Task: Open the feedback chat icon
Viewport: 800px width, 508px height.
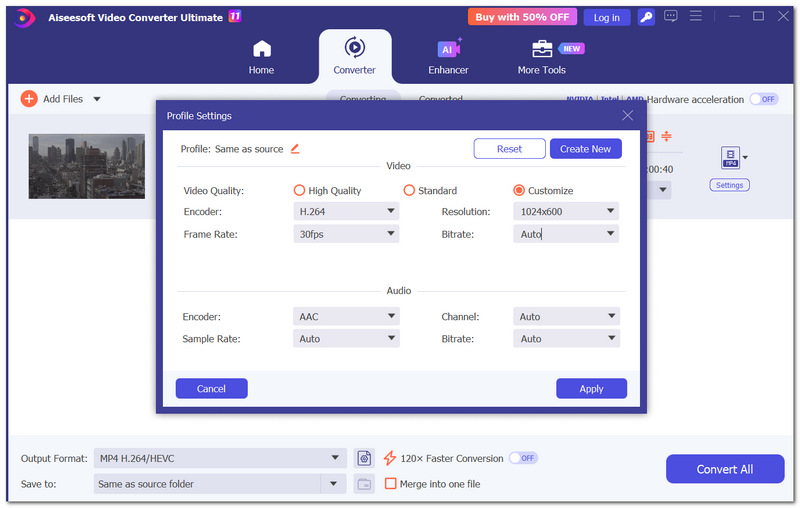Action: pos(670,17)
